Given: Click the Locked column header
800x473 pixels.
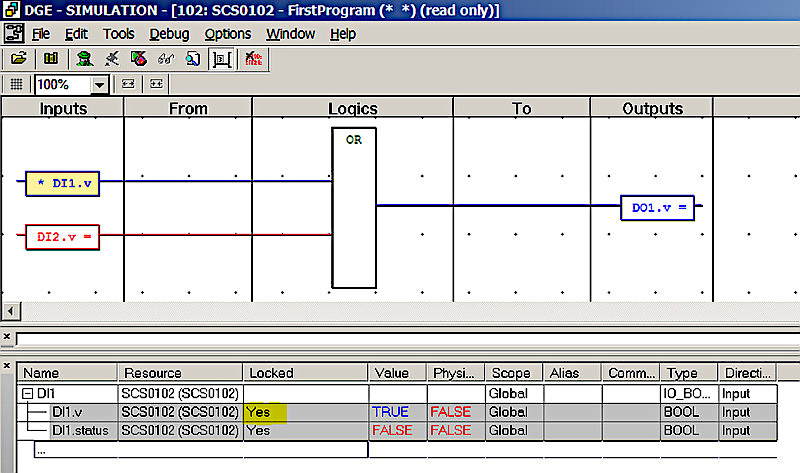Looking at the screenshot, I should click(305, 373).
